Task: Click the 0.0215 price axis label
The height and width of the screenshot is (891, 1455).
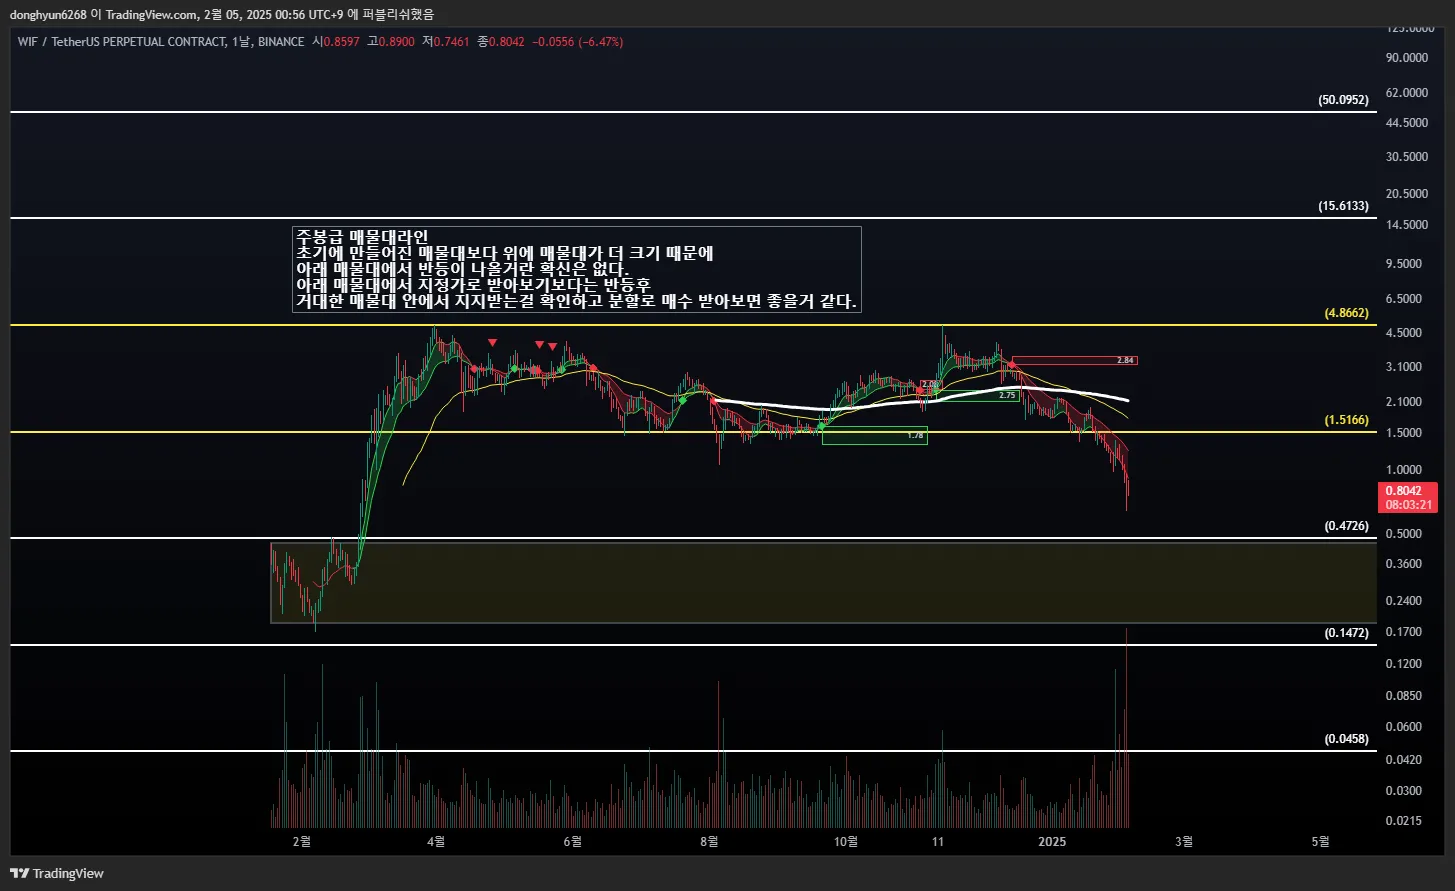Action: (x=1406, y=821)
